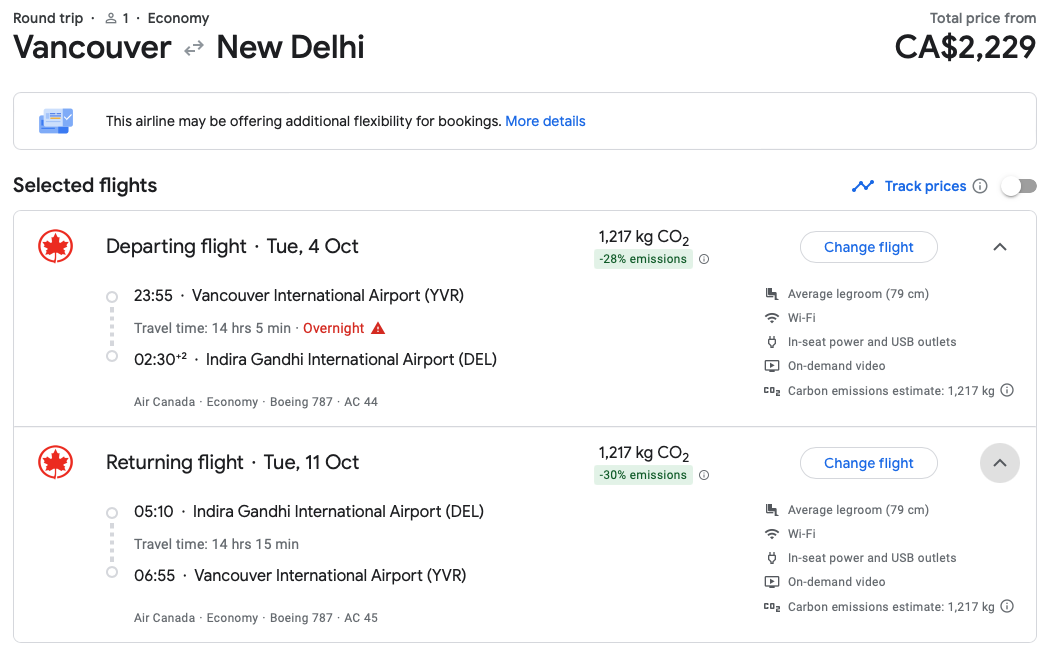The image size is (1050, 658).
Task: Click the Track prices info icon
Action: (x=980, y=186)
